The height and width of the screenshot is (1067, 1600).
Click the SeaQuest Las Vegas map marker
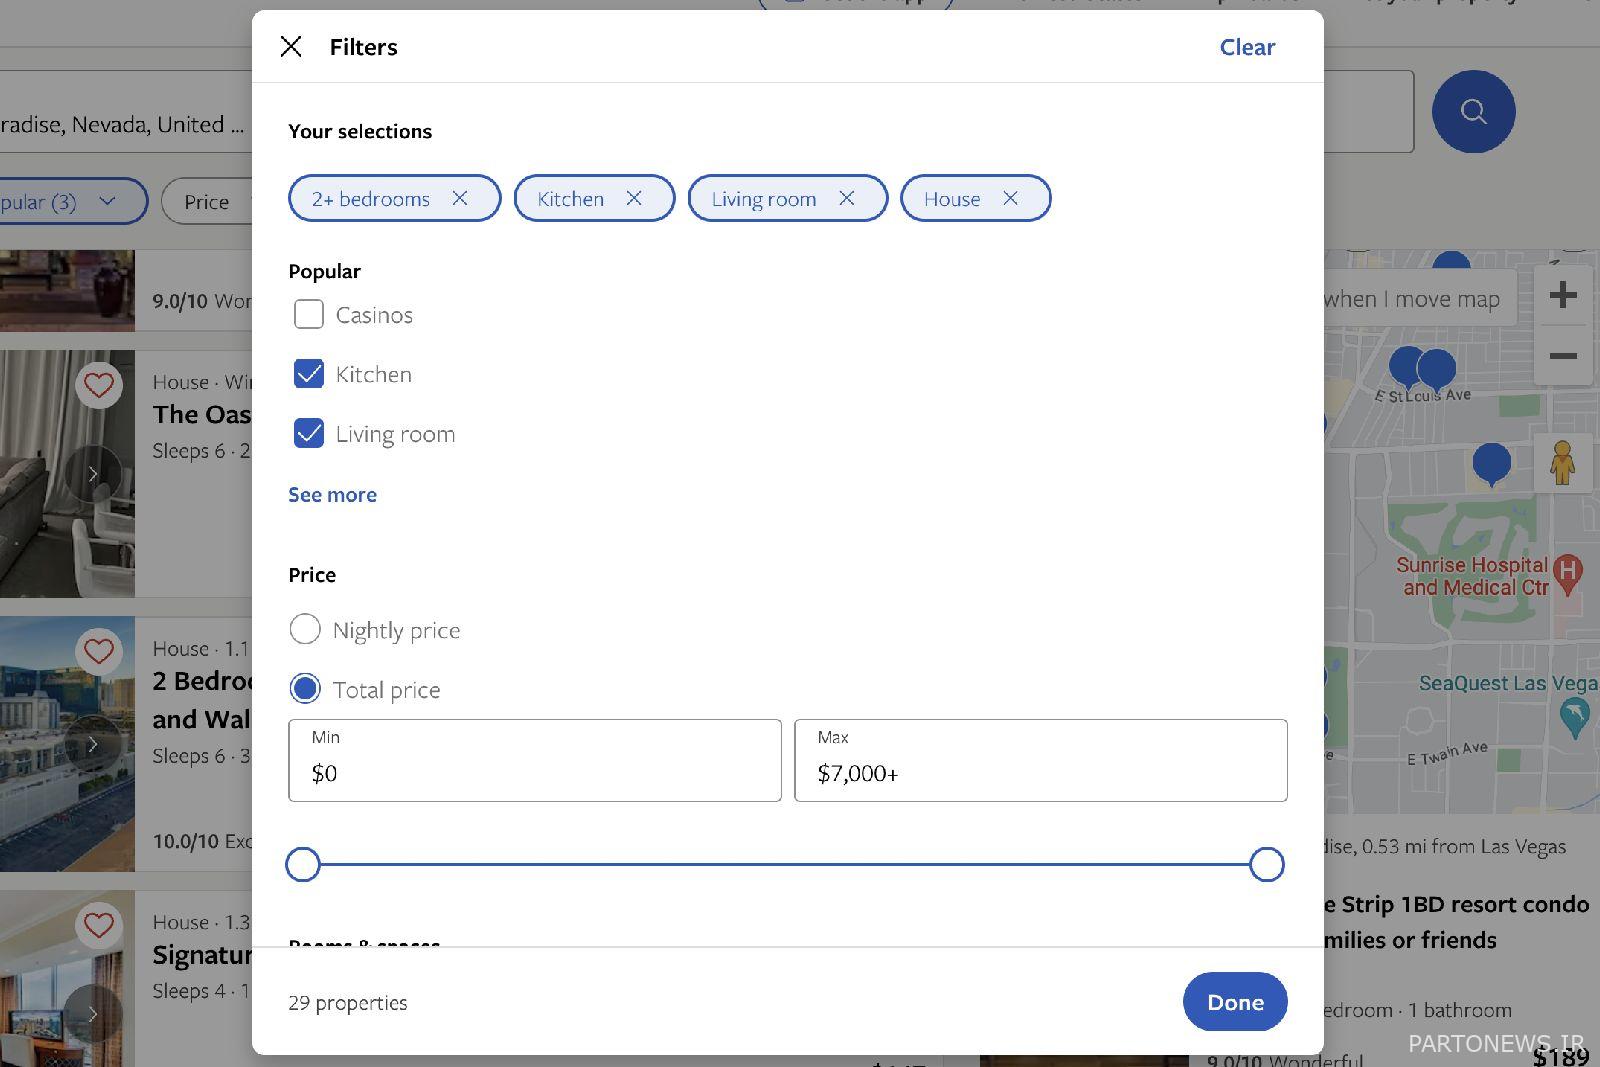[x=1574, y=717]
